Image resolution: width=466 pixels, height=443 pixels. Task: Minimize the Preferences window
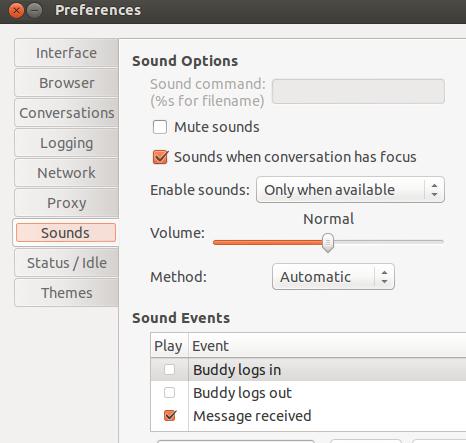pyautogui.click(x=34, y=11)
